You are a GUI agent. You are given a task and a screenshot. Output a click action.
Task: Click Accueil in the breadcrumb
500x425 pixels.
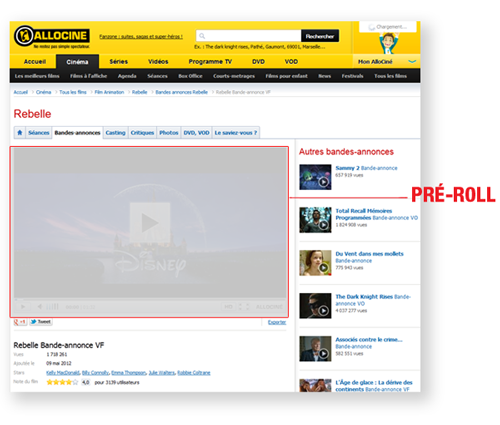coord(21,92)
